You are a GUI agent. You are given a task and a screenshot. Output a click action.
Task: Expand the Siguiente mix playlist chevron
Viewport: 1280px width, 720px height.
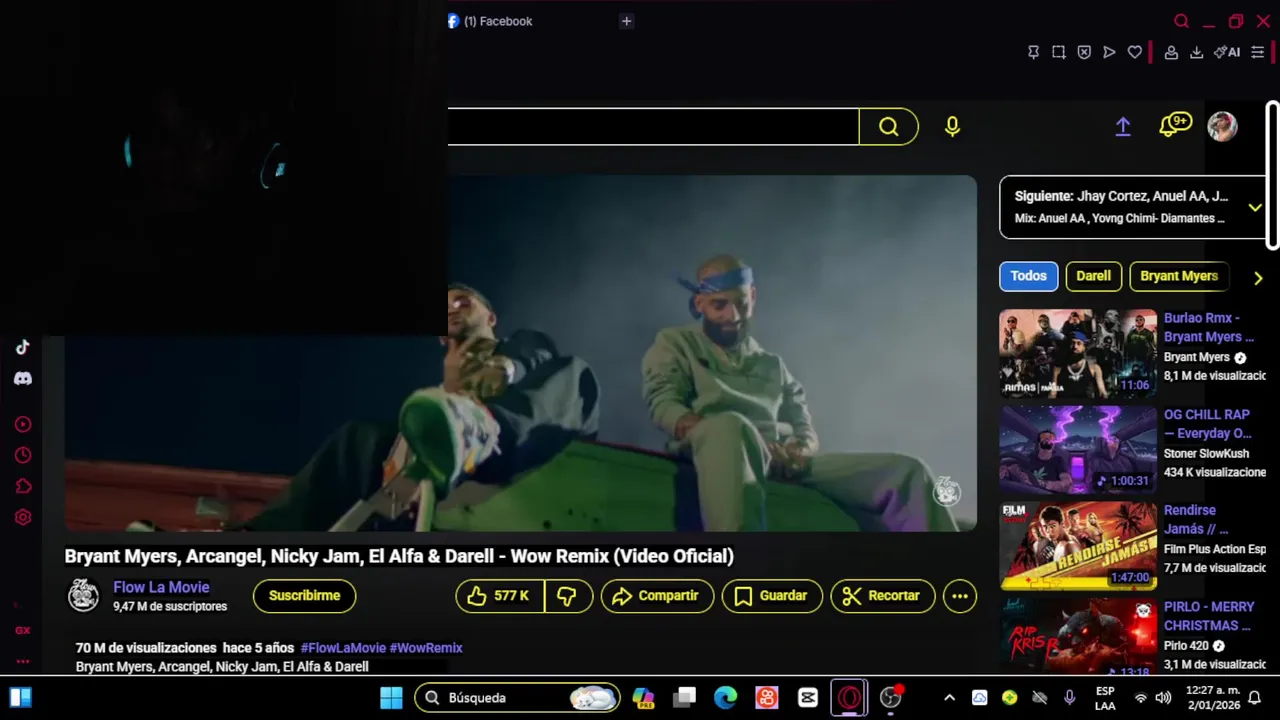coord(1255,208)
